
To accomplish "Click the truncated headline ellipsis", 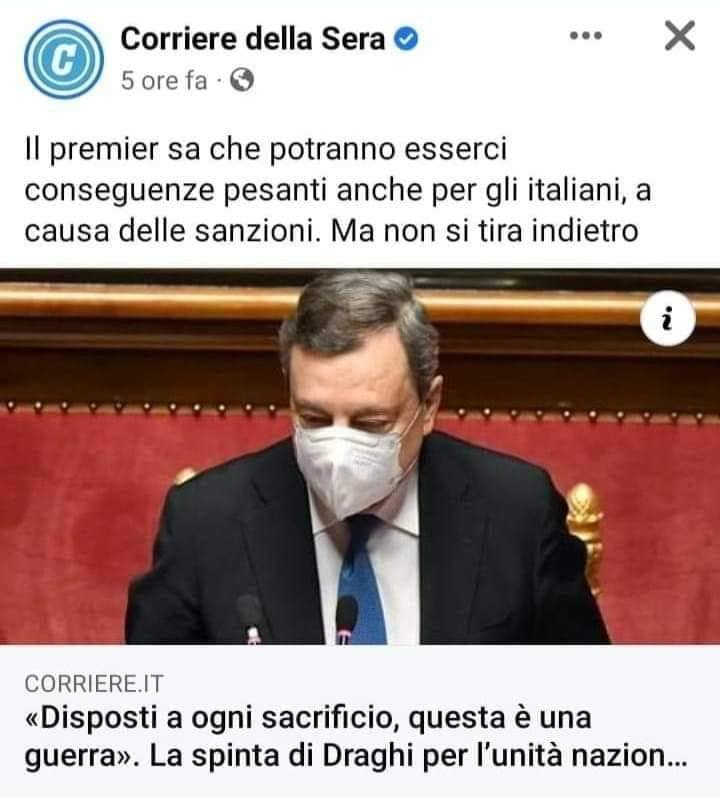I will click(677, 762).
